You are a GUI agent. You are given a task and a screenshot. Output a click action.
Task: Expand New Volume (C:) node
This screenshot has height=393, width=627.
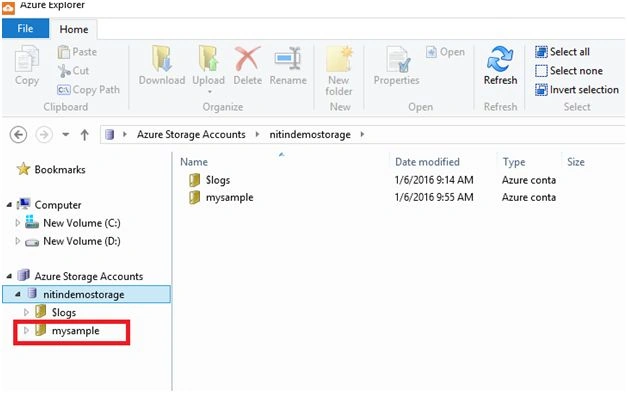pos(17,223)
